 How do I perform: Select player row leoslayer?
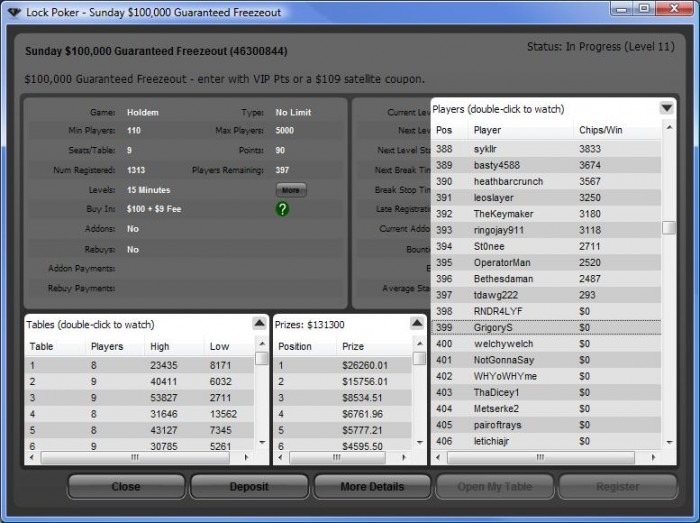tap(546, 197)
